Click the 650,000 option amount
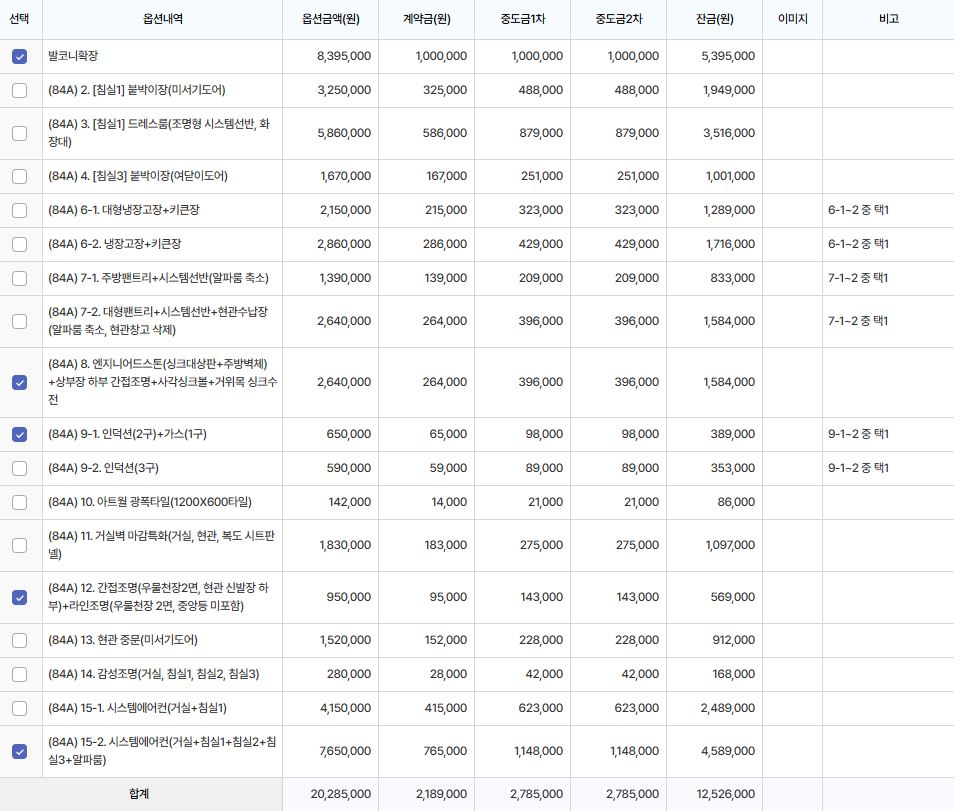Screen dimensions: 958x811 tap(348, 435)
